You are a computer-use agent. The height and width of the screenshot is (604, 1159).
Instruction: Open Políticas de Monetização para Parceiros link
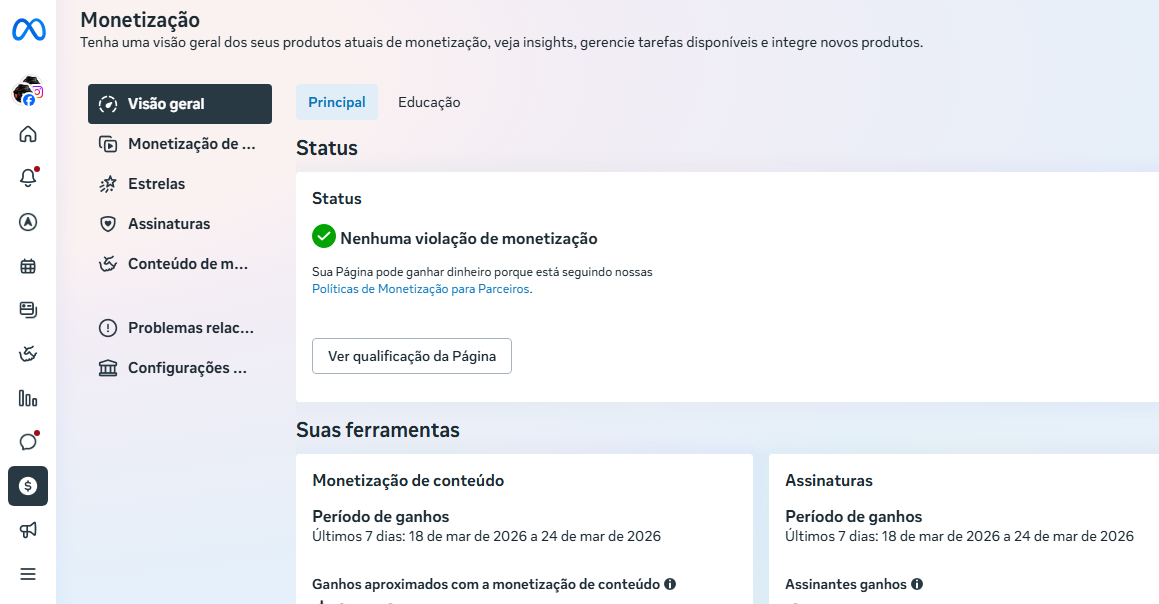click(421, 289)
